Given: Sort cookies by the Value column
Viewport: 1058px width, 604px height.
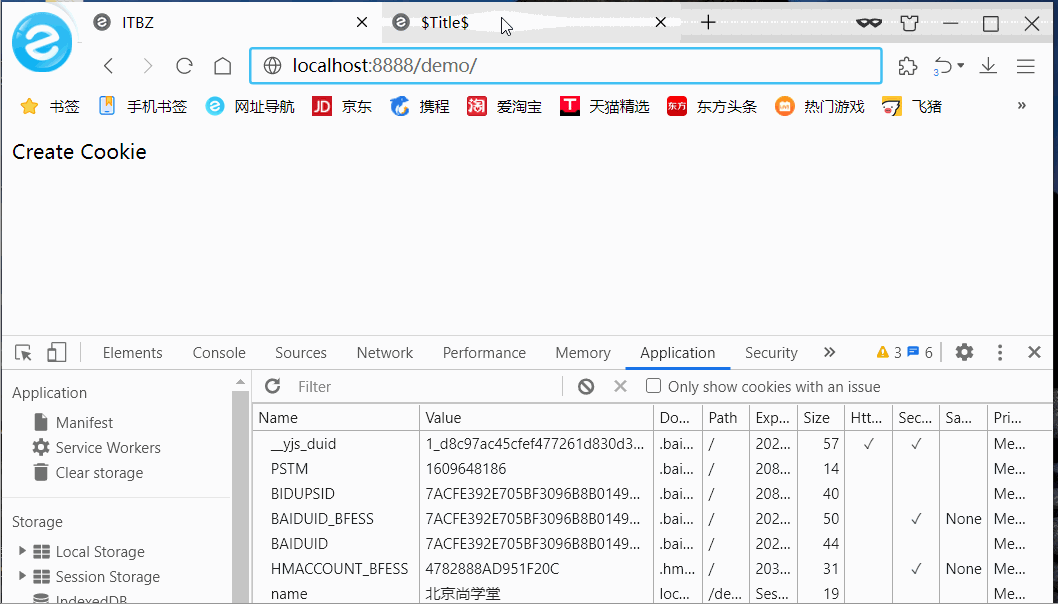Looking at the screenshot, I should [536, 418].
